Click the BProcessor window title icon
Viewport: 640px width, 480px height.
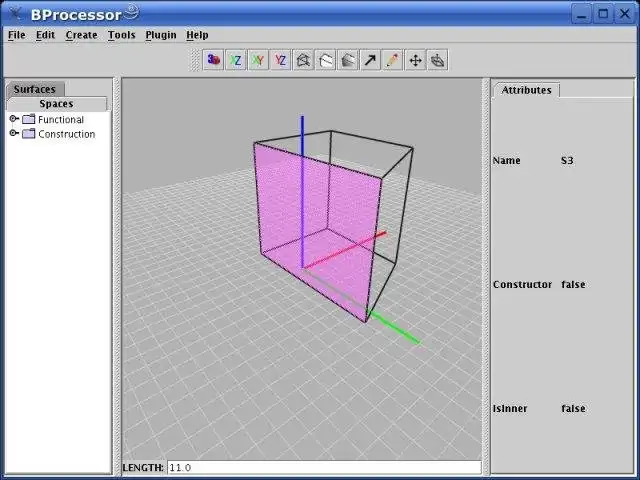[15, 13]
